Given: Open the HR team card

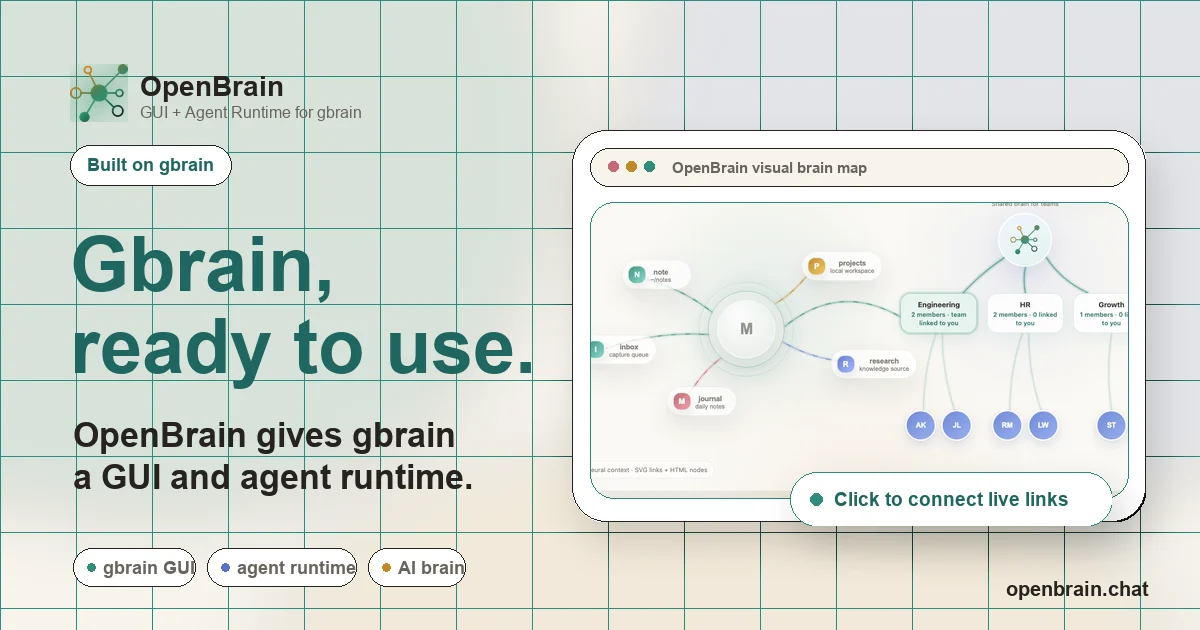Looking at the screenshot, I should [x=1025, y=313].
